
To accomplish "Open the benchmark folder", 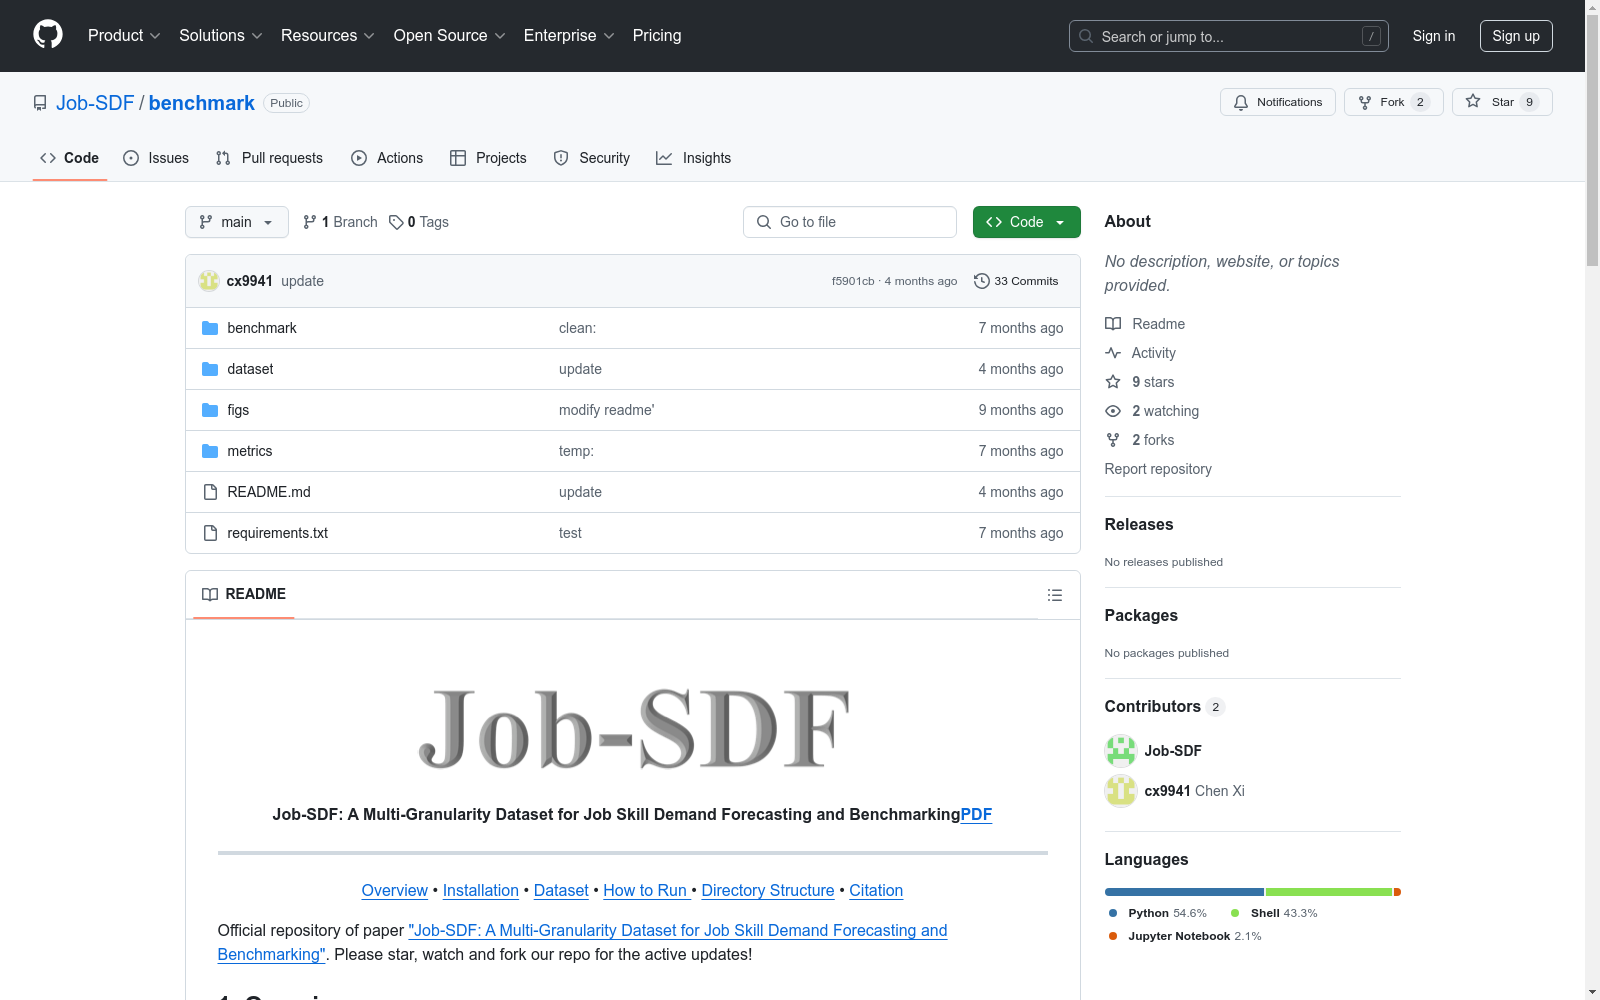I will [262, 328].
